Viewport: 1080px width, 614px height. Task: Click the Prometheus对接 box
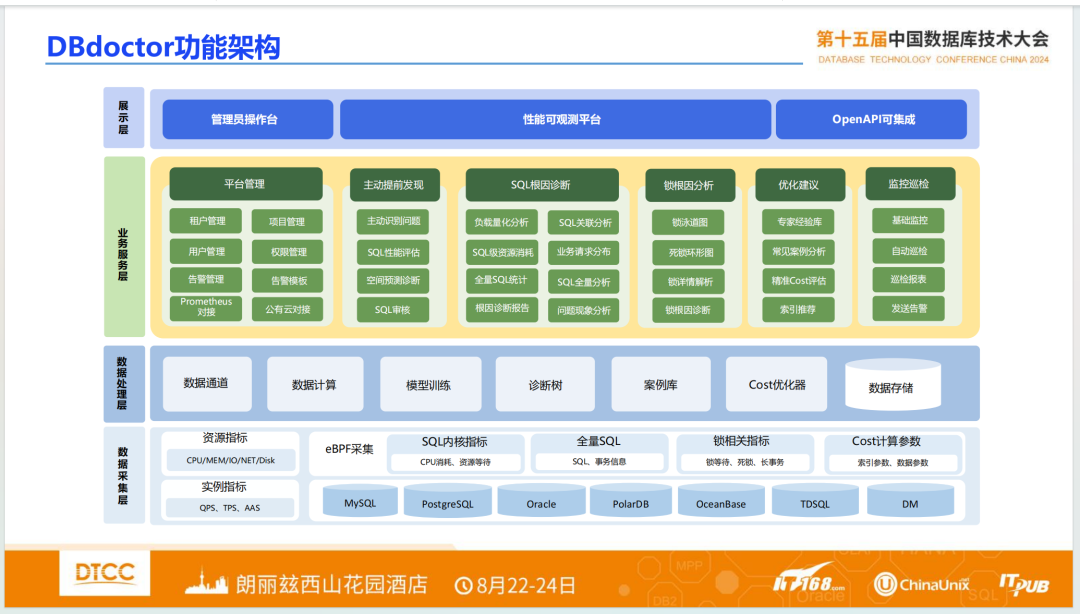pos(206,307)
